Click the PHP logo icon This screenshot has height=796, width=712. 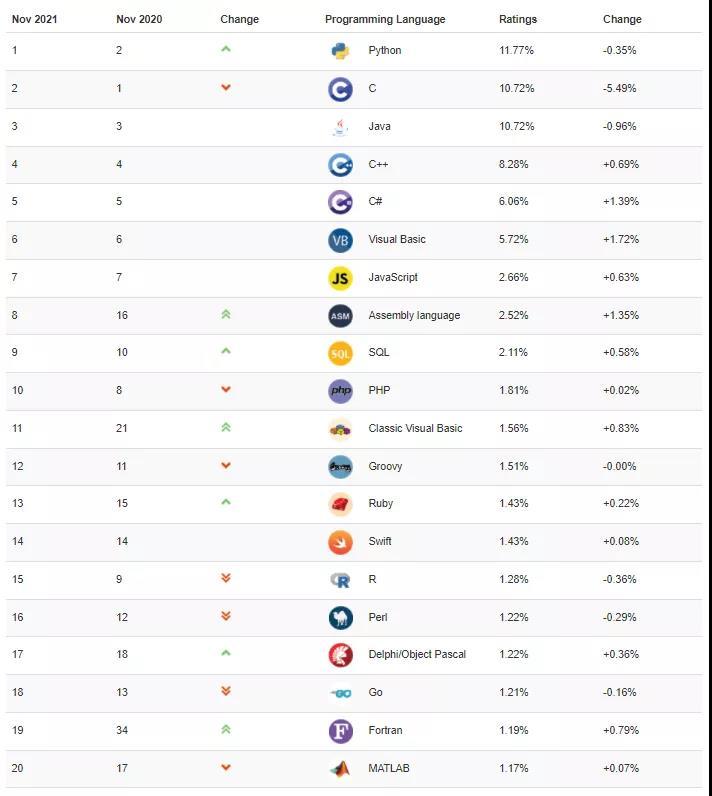pos(340,391)
